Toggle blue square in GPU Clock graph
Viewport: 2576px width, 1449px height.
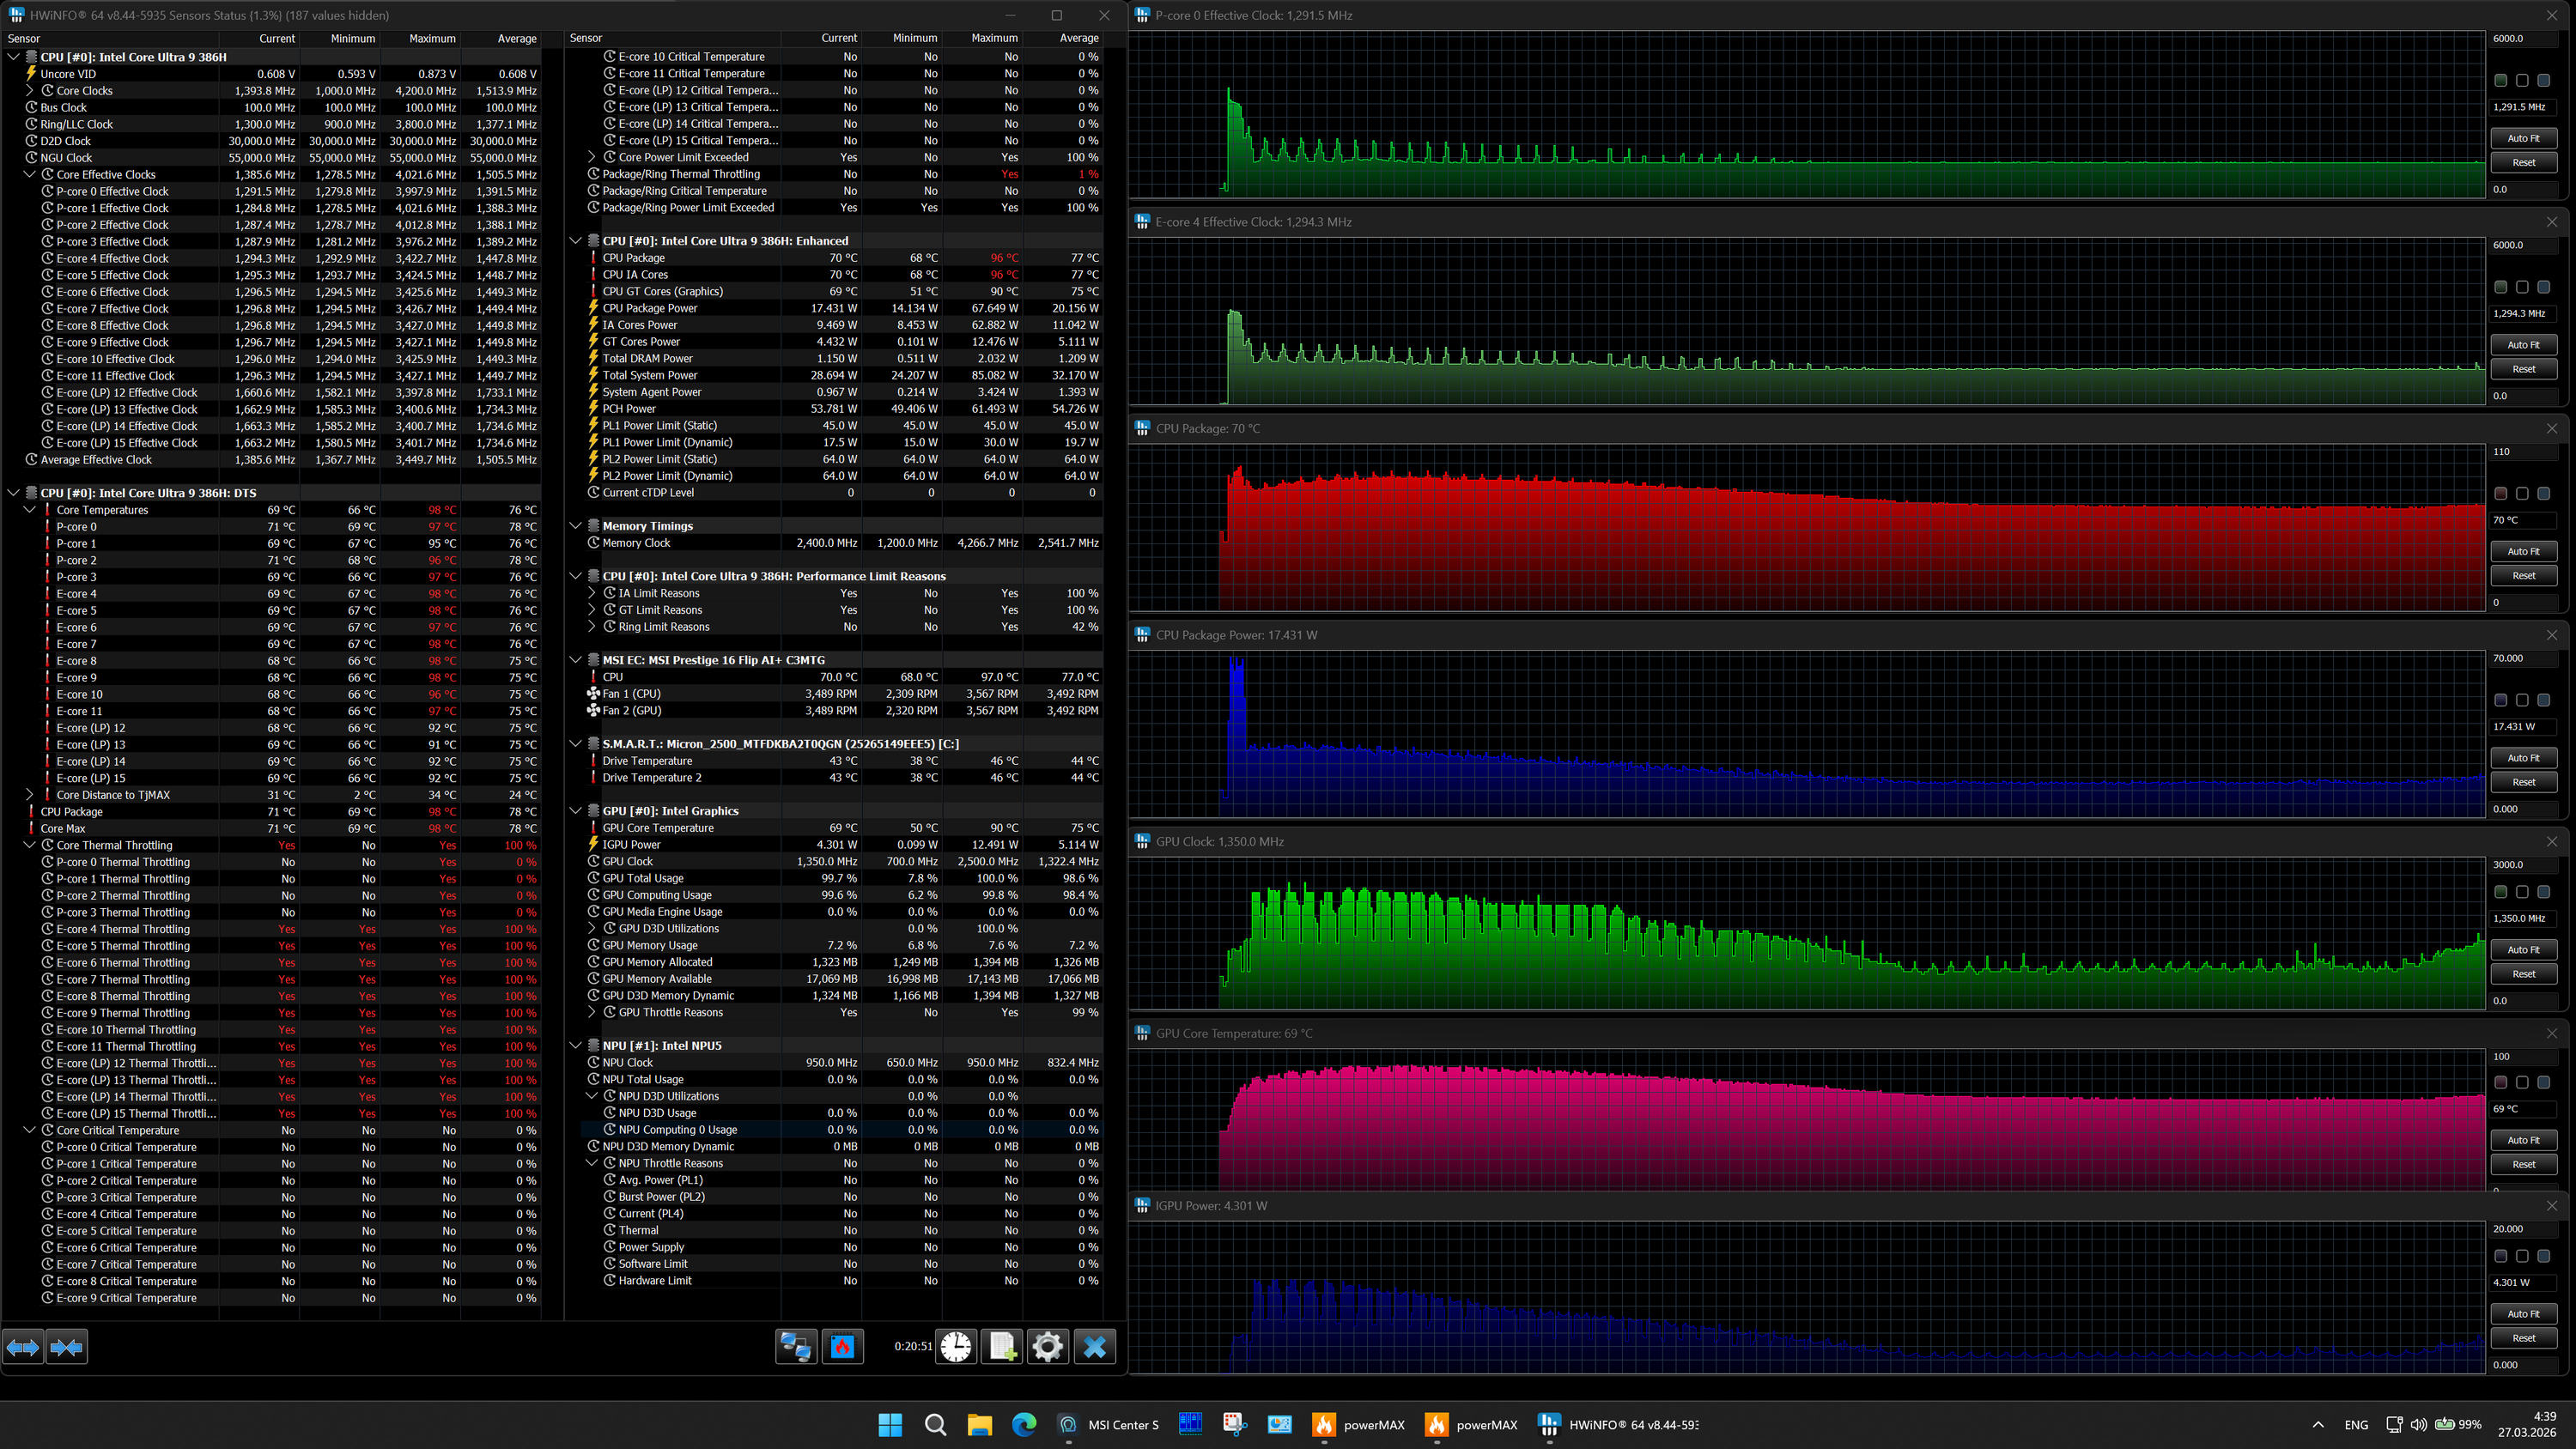pos(2544,891)
